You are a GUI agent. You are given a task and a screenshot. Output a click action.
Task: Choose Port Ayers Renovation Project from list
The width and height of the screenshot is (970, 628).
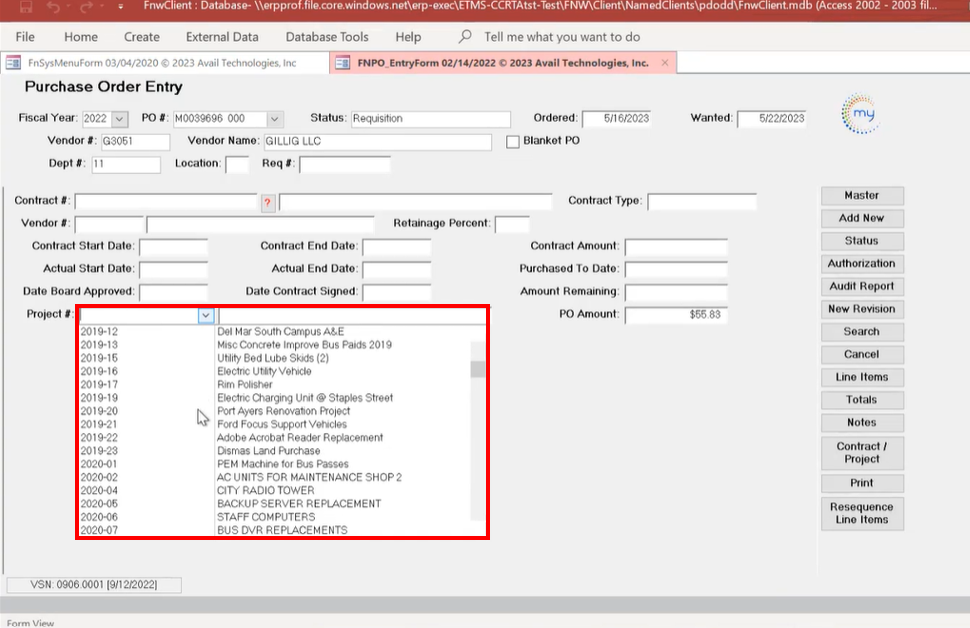(x=283, y=411)
